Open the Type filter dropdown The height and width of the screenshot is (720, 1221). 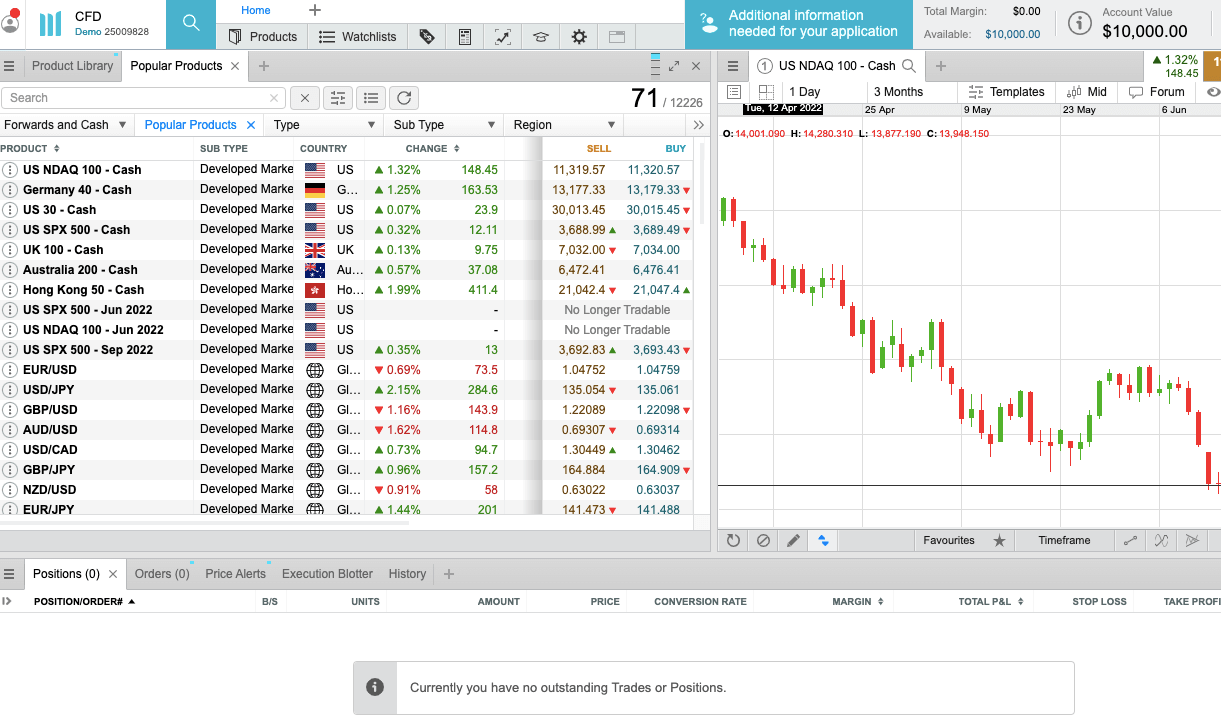(323, 125)
